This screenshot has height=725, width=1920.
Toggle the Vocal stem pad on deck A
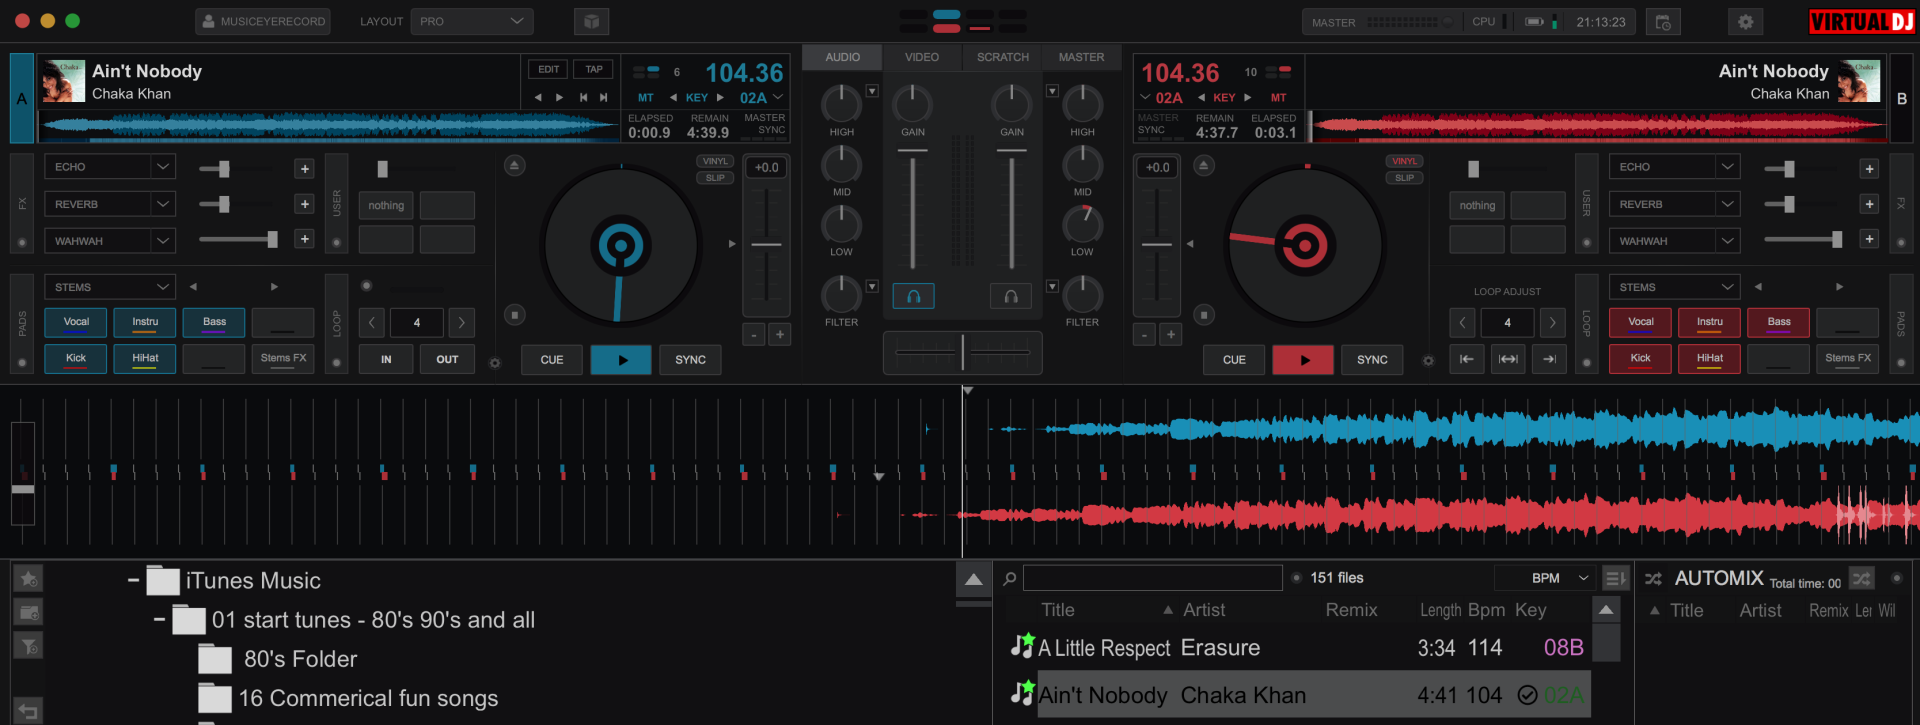click(76, 322)
